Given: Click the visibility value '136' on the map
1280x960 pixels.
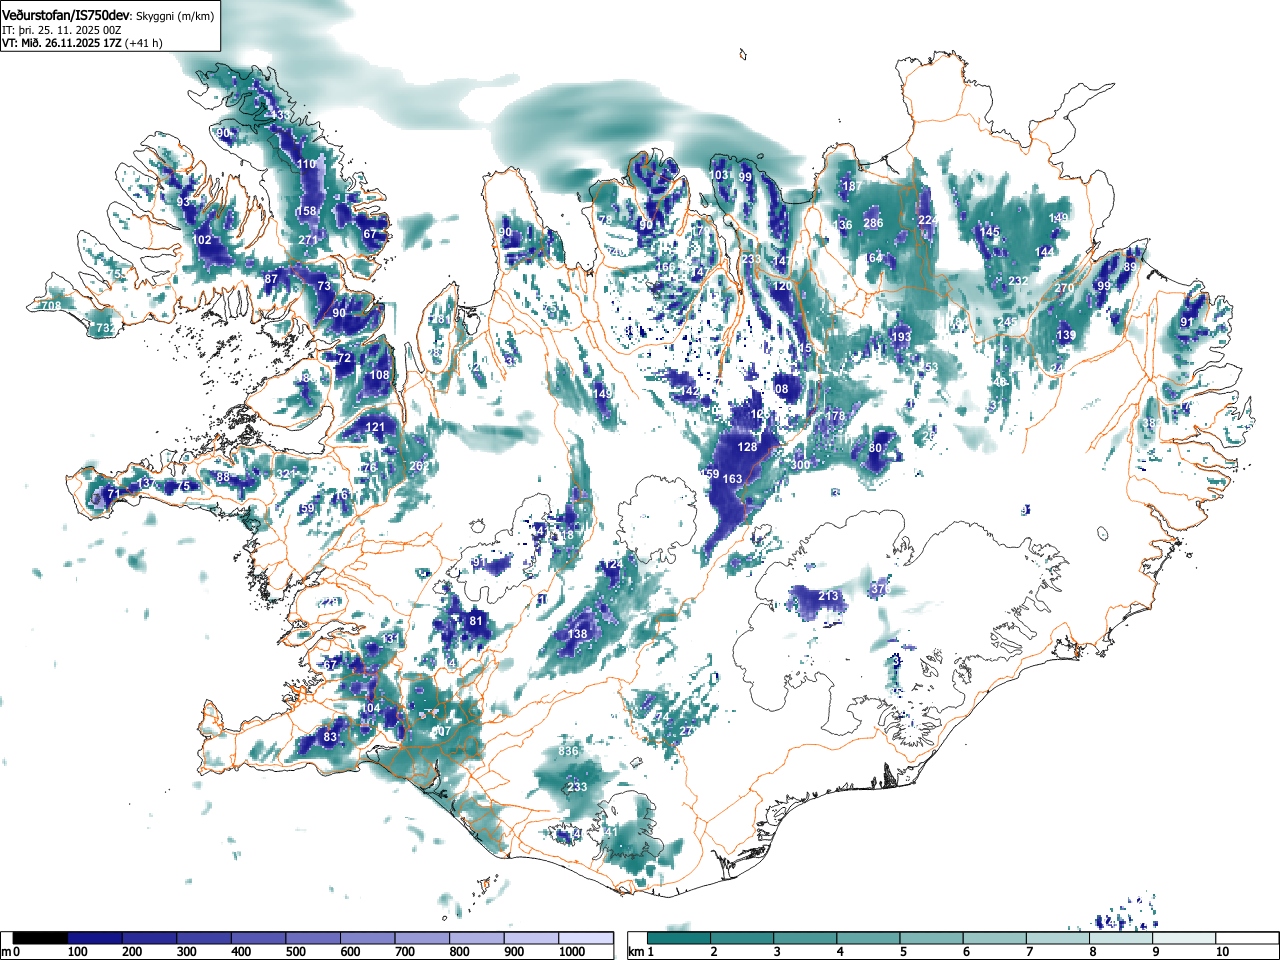Looking at the screenshot, I should [843, 225].
